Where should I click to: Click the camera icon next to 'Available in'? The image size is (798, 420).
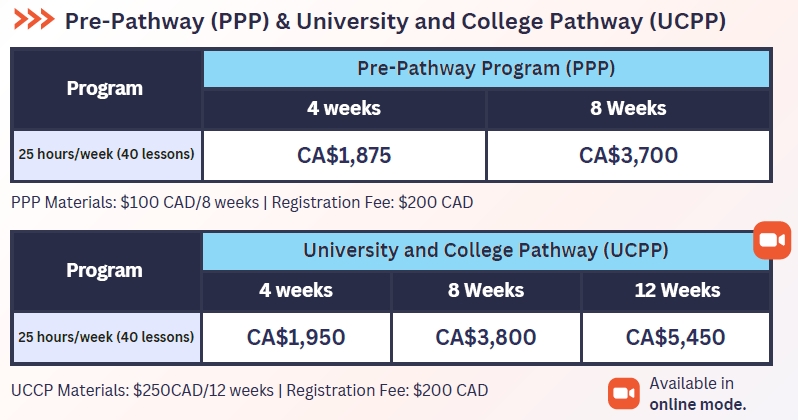click(x=624, y=393)
